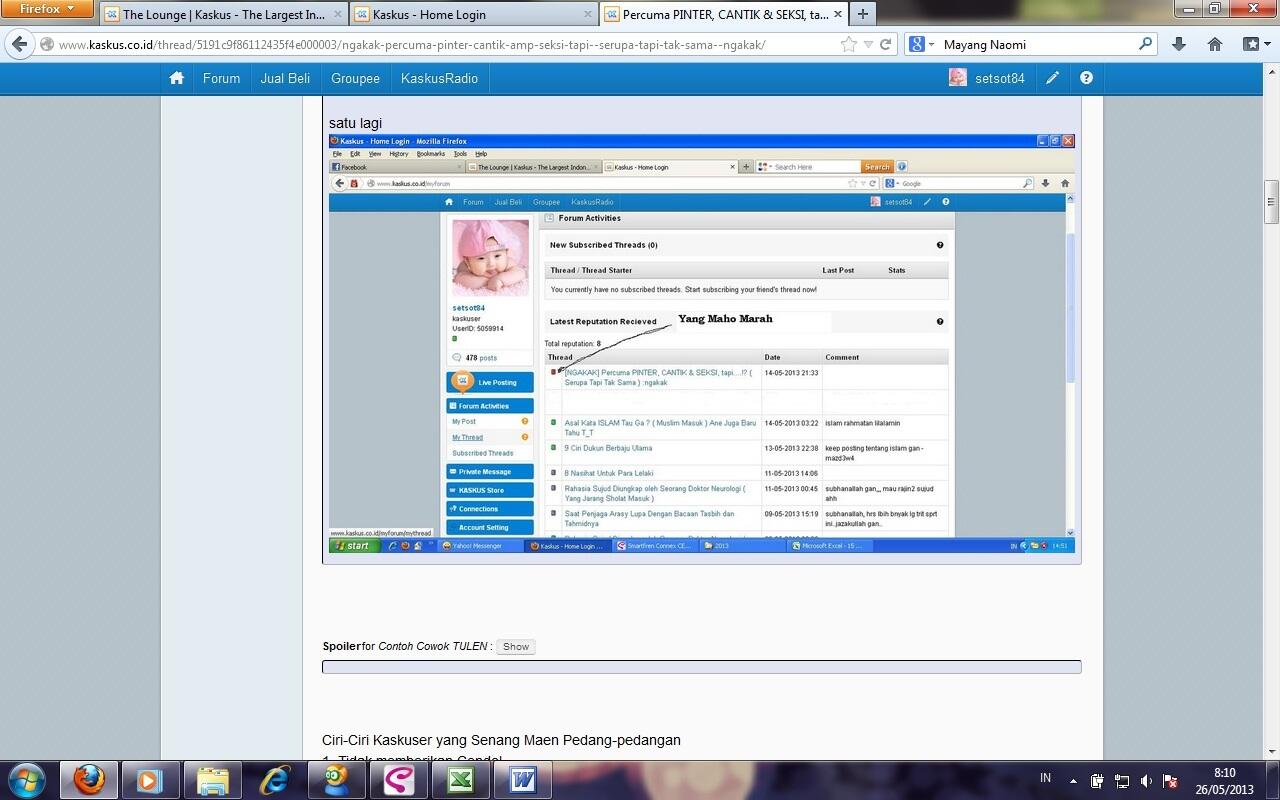Close the Kaskus - Home Login tab
The width and height of the screenshot is (1280, 800).
[x=586, y=15]
